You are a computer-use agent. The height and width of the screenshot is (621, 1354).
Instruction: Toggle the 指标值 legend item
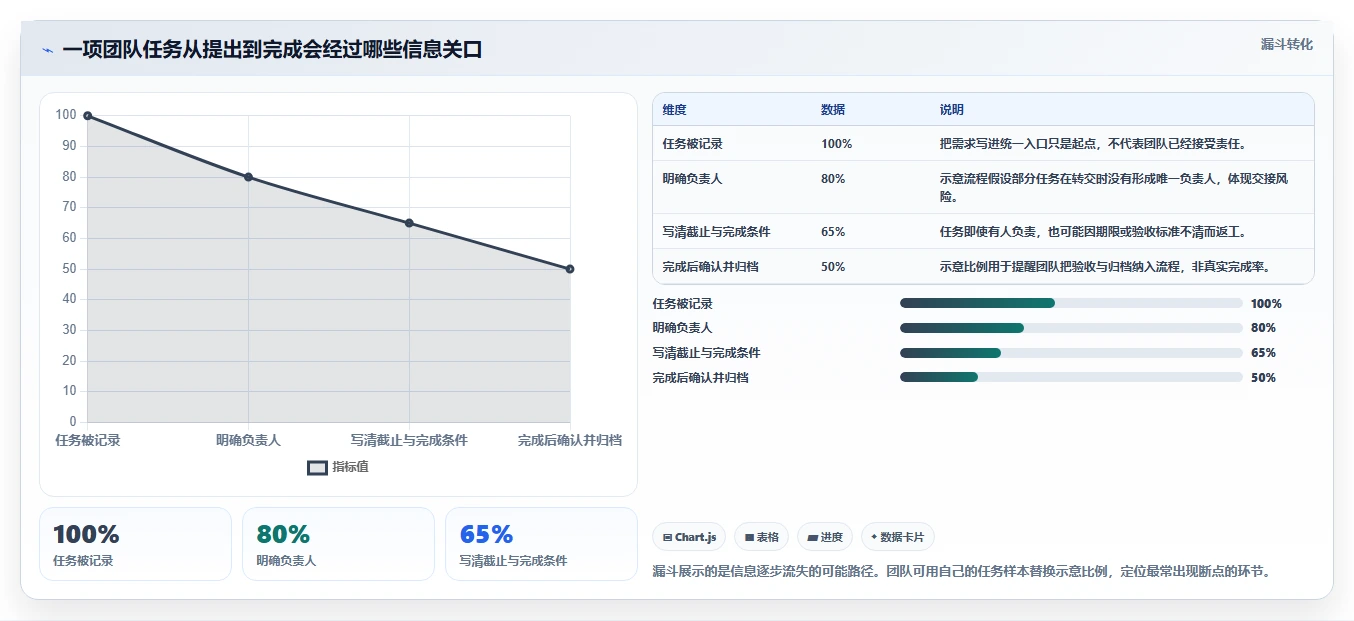[338, 467]
